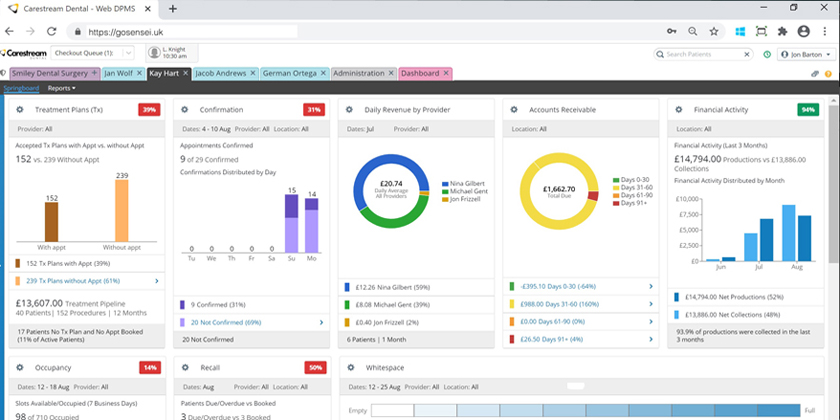Viewport: 840px width, 420px height.
Task: Click the Without appt orange bar
Action: coord(122,211)
